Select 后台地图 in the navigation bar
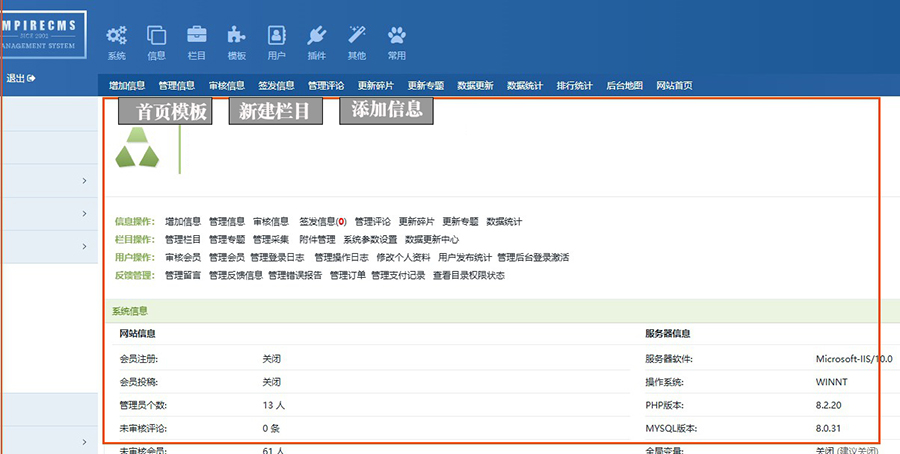 pyautogui.click(x=624, y=86)
